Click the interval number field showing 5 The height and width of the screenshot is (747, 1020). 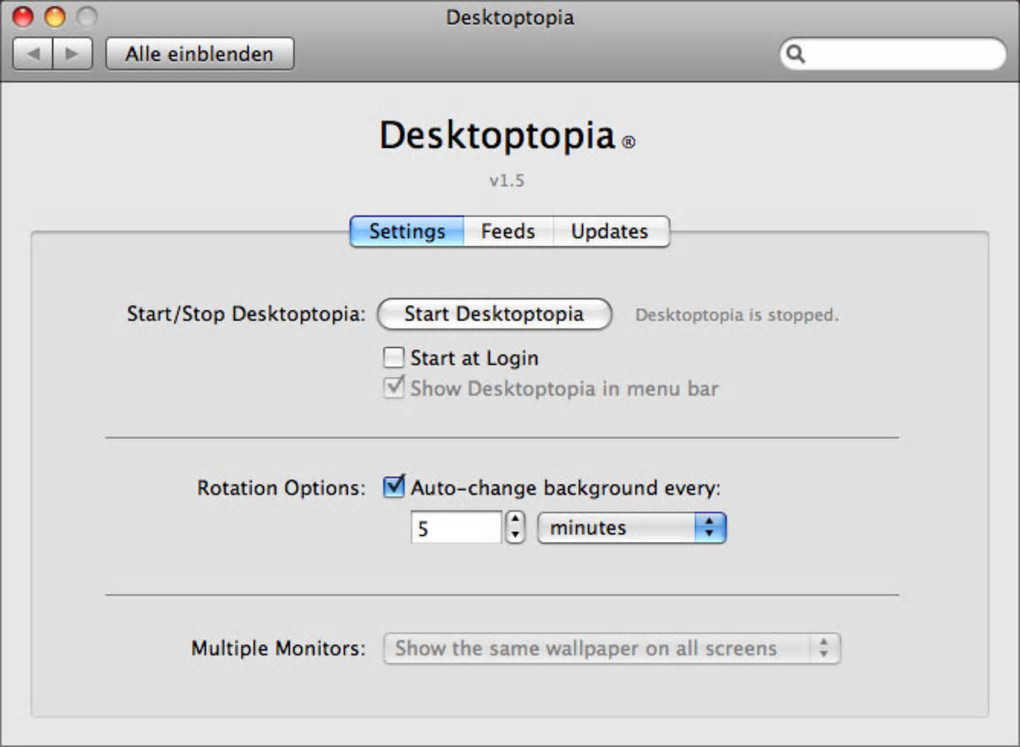pyautogui.click(x=456, y=528)
